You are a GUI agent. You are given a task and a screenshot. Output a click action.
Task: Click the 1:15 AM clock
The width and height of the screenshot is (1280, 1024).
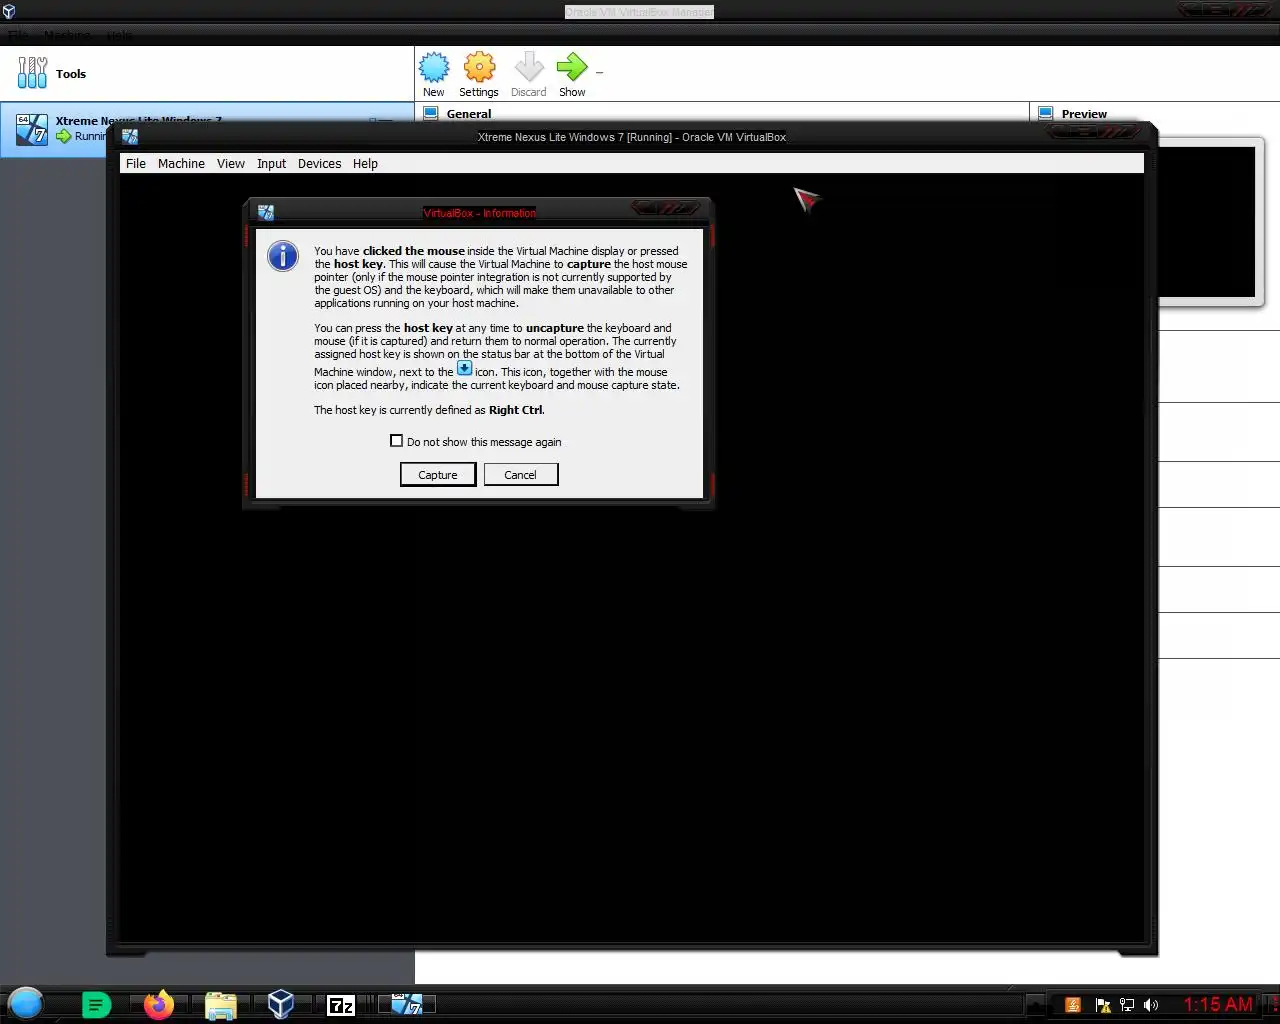1218,1004
